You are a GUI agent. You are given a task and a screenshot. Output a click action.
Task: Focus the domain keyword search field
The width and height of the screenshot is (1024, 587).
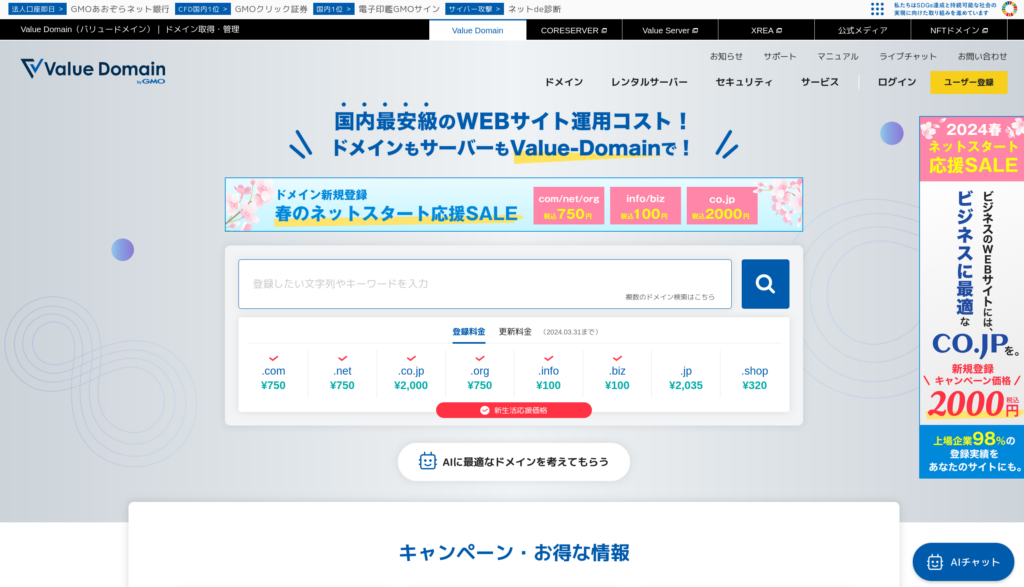pyautogui.click(x=485, y=284)
